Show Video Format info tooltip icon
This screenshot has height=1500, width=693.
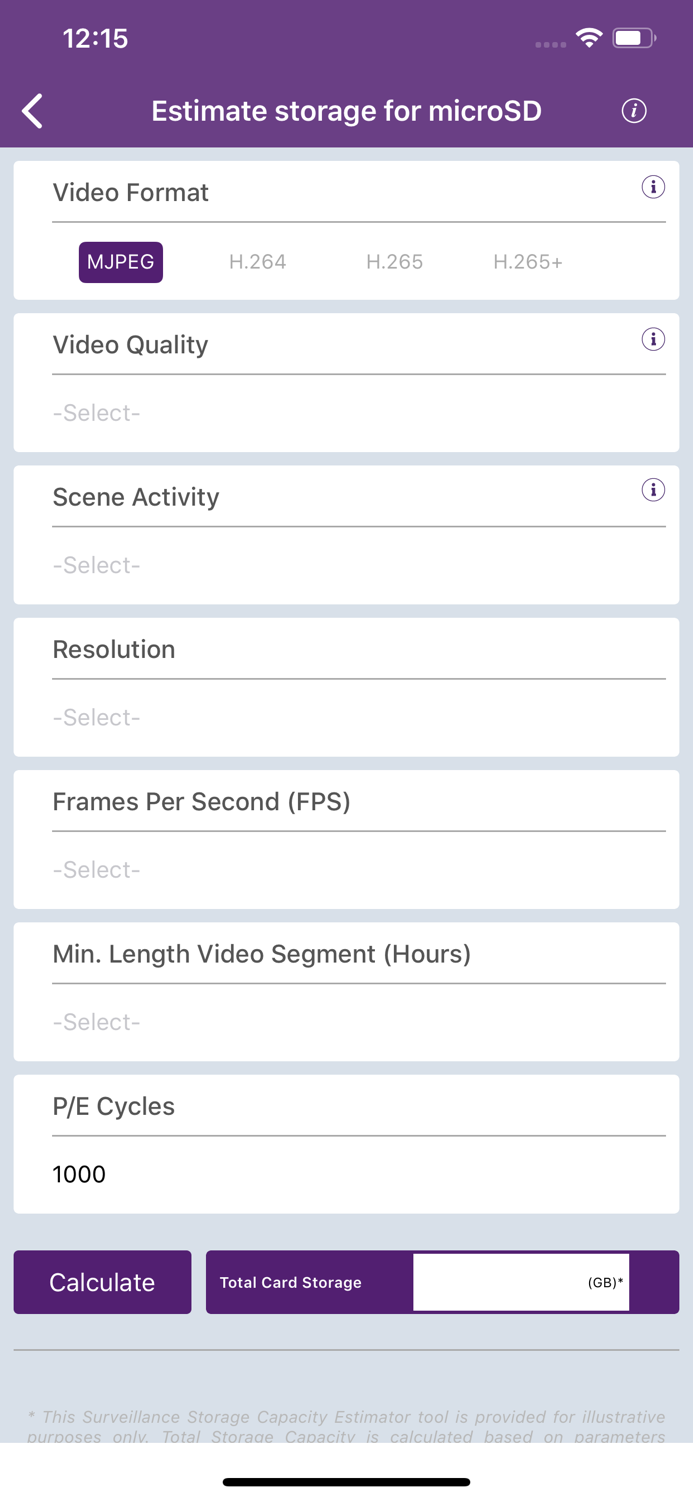(x=653, y=187)
